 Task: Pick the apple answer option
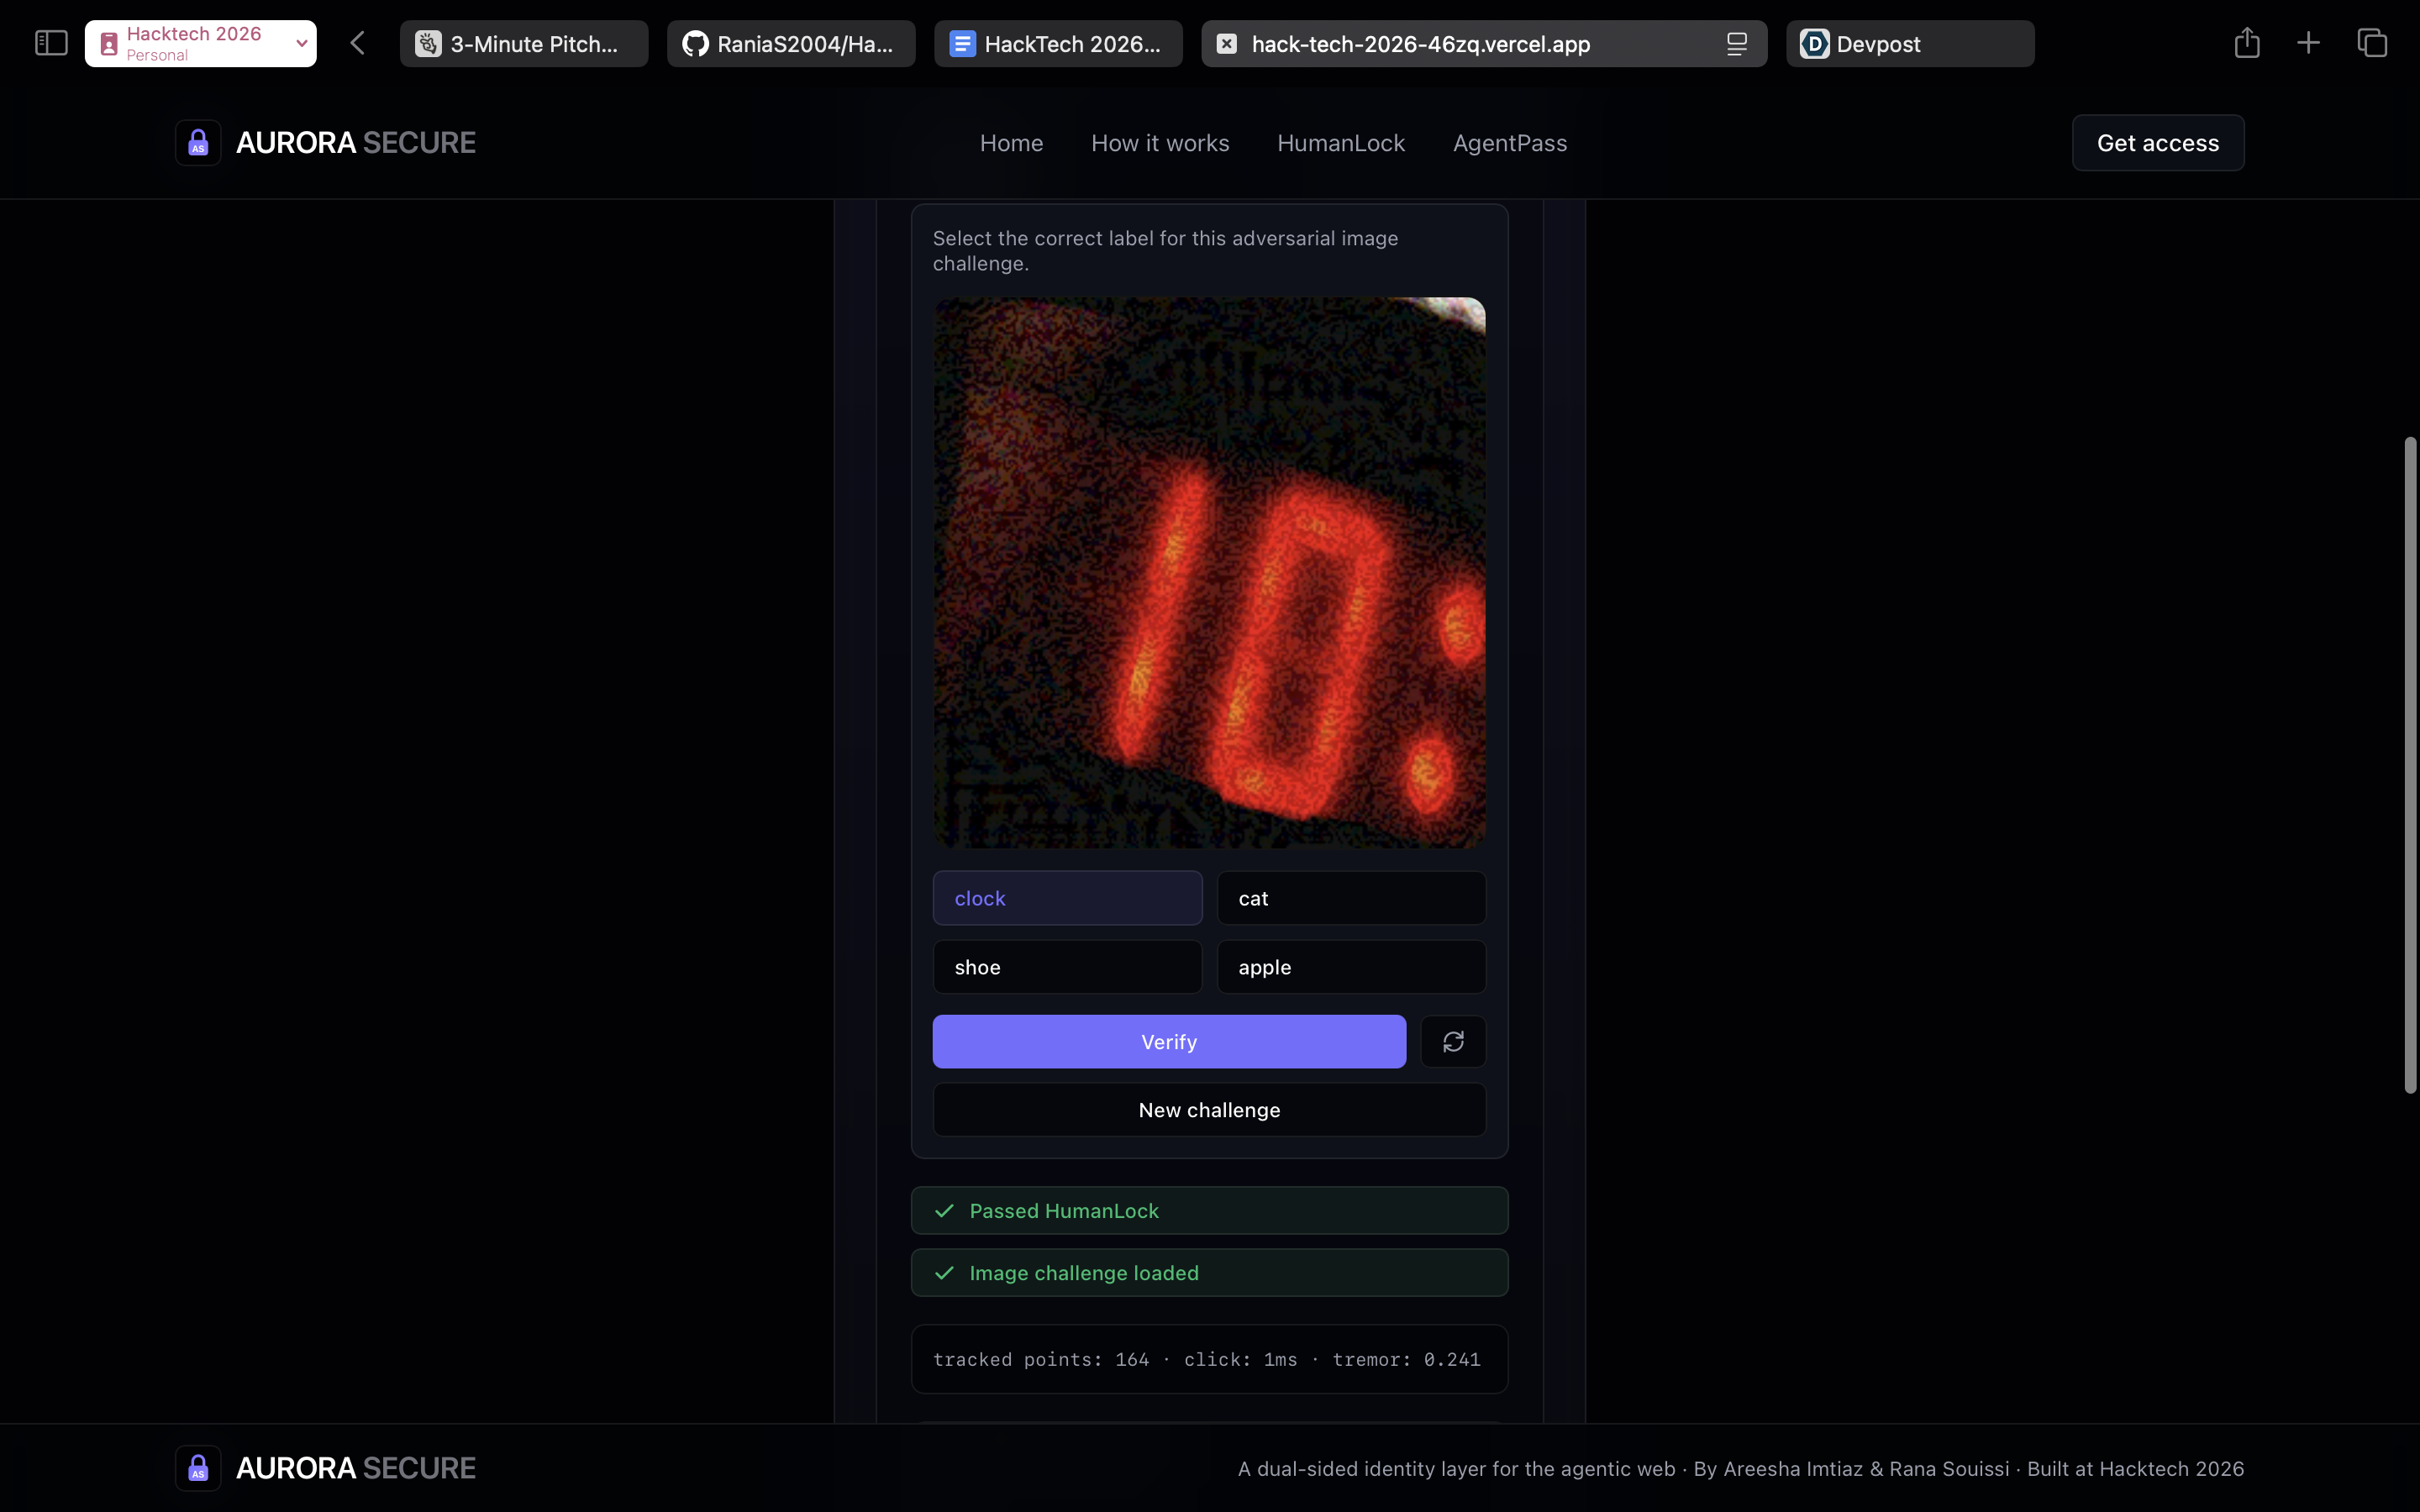click(1350, 967)
